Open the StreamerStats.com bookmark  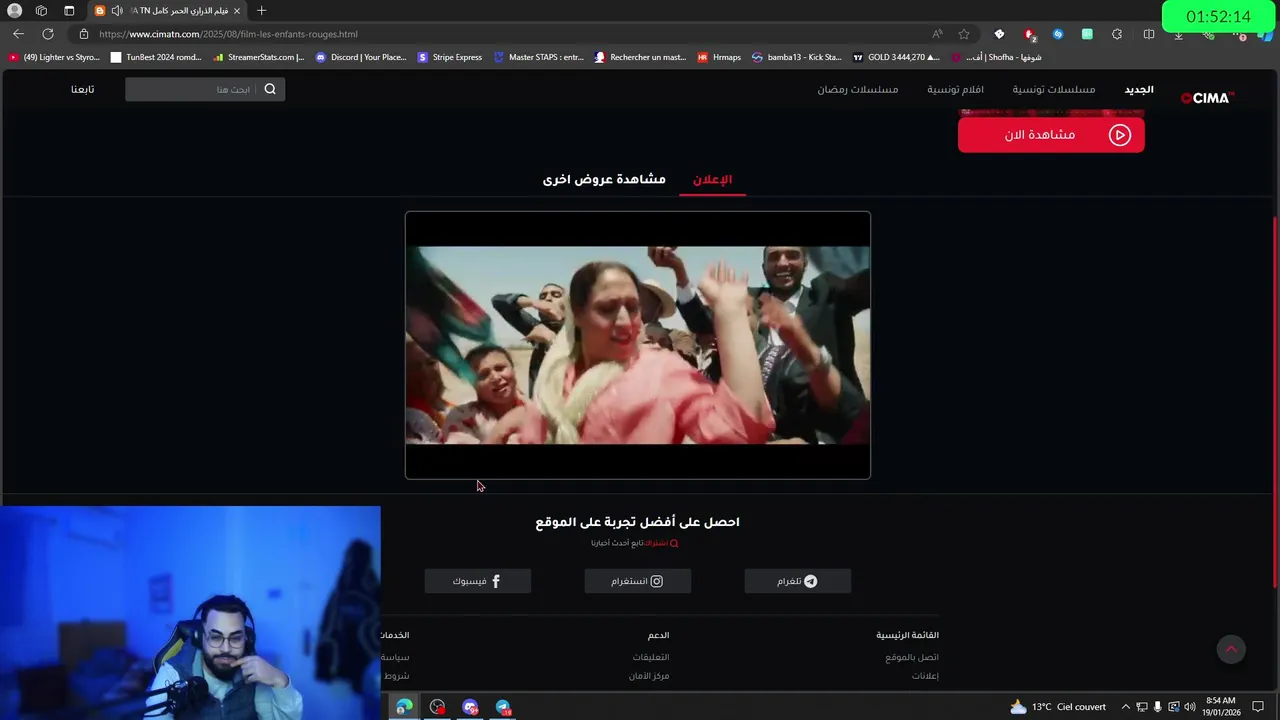(x=258, y=57)
